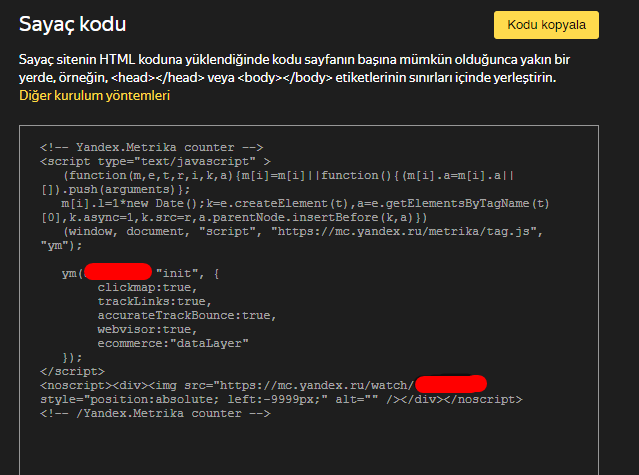Click the '<!-- /Yandex.Metrika counter -->' closing comment
The height and width of the screenshot is (475, 639).
155,413
